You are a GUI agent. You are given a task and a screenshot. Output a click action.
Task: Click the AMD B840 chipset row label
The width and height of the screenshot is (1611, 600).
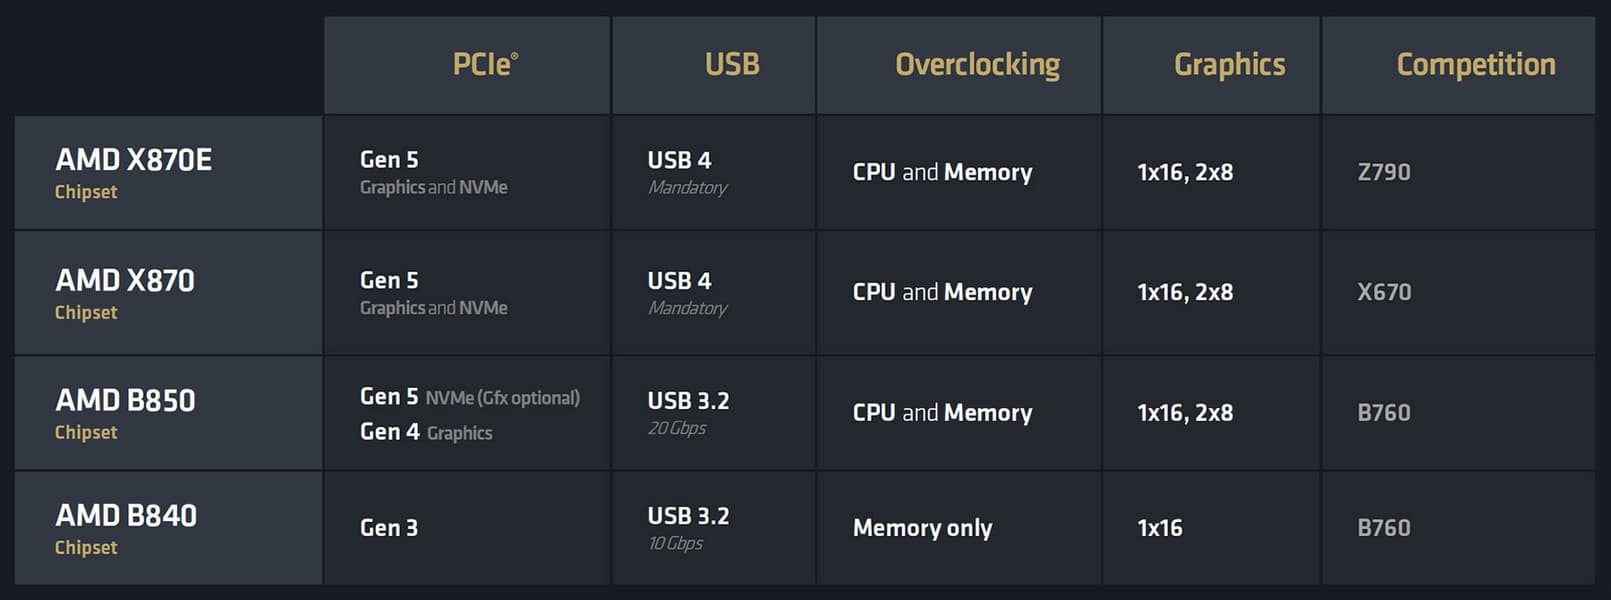(126, 527)
